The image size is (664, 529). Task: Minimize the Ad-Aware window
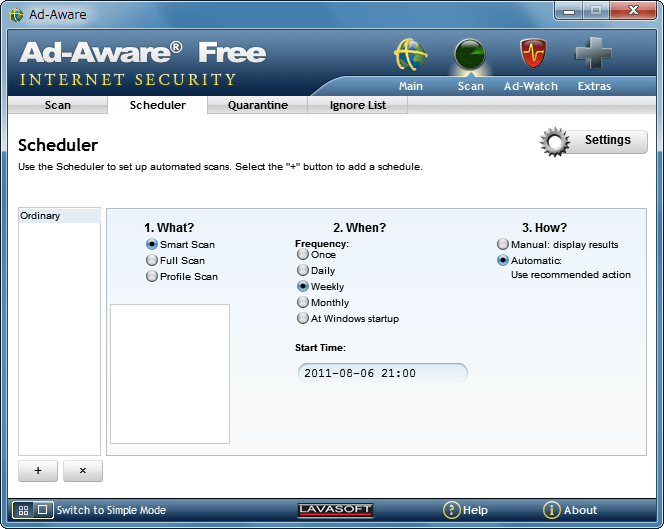569,11
